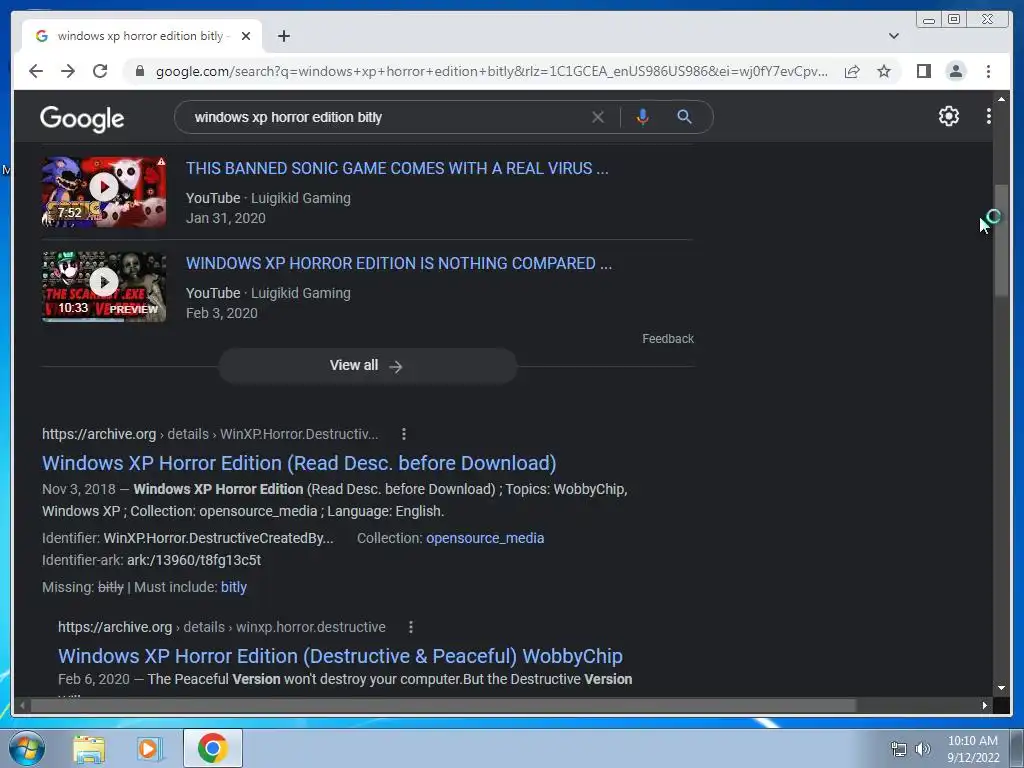The image size is (1024, 768).
Task: Go forward with the browser forward arrow
Action: [68, 71]
